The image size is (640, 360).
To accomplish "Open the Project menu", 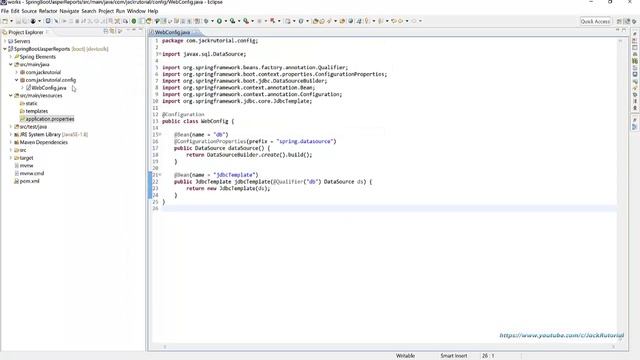I will coord(106,11).
